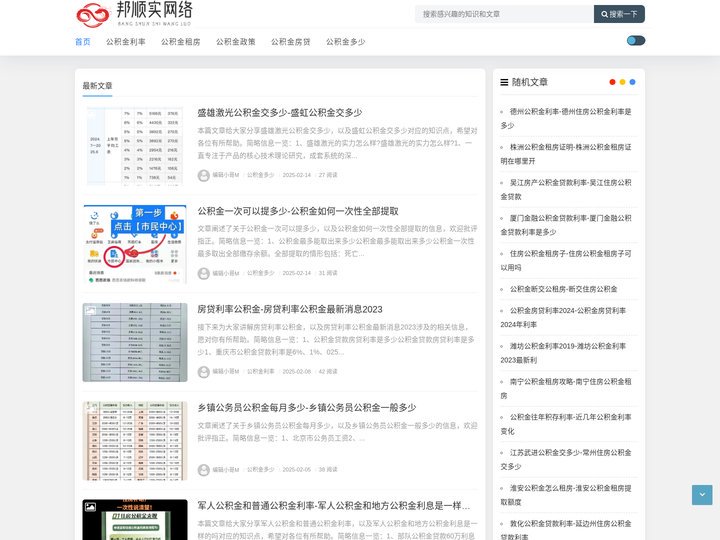
Task: Click the blue dot in 随机文章 header
Action: coord(632,82)
